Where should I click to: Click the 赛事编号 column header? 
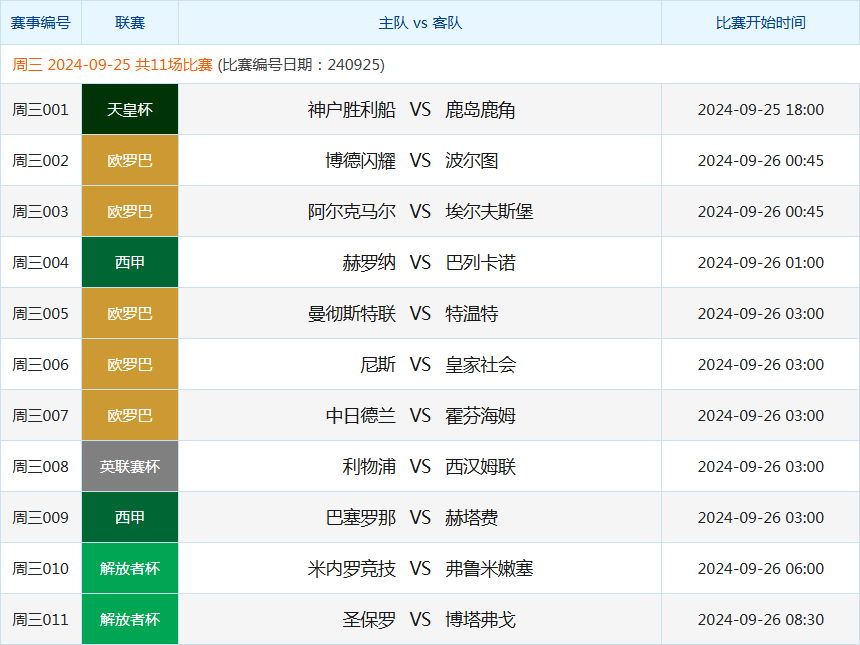click(x=41, y=22)
